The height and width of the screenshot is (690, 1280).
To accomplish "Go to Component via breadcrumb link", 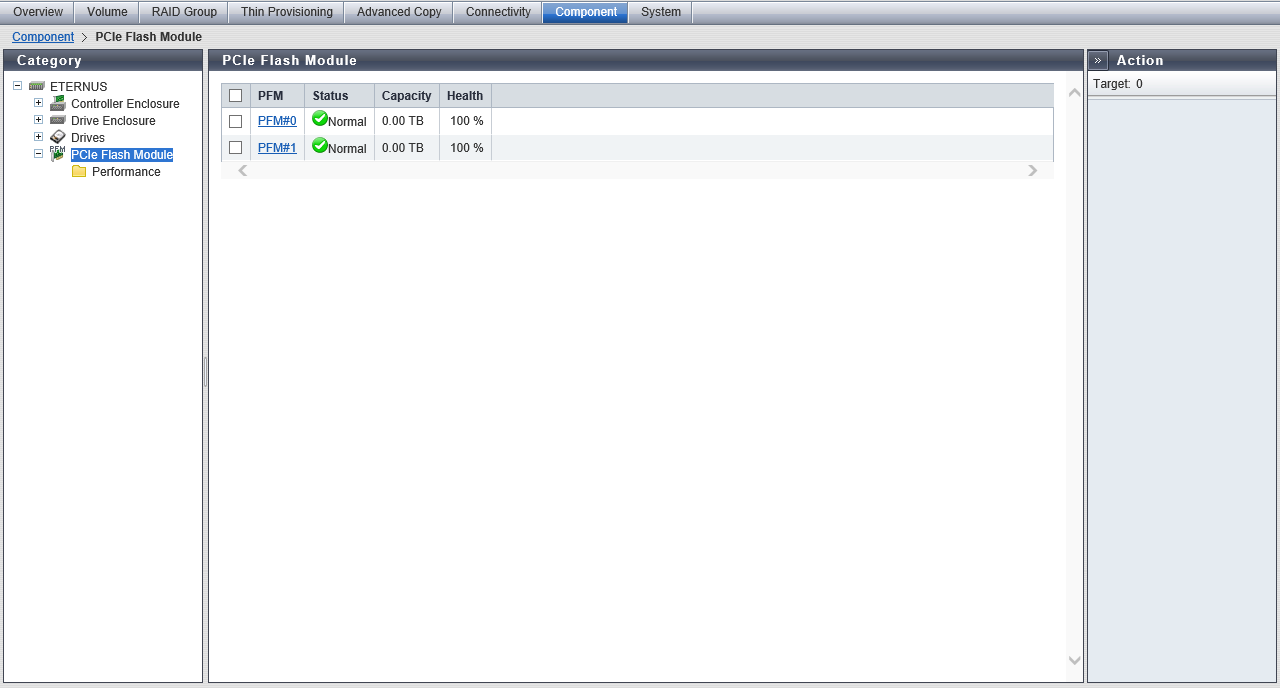I will pos(43,37).
